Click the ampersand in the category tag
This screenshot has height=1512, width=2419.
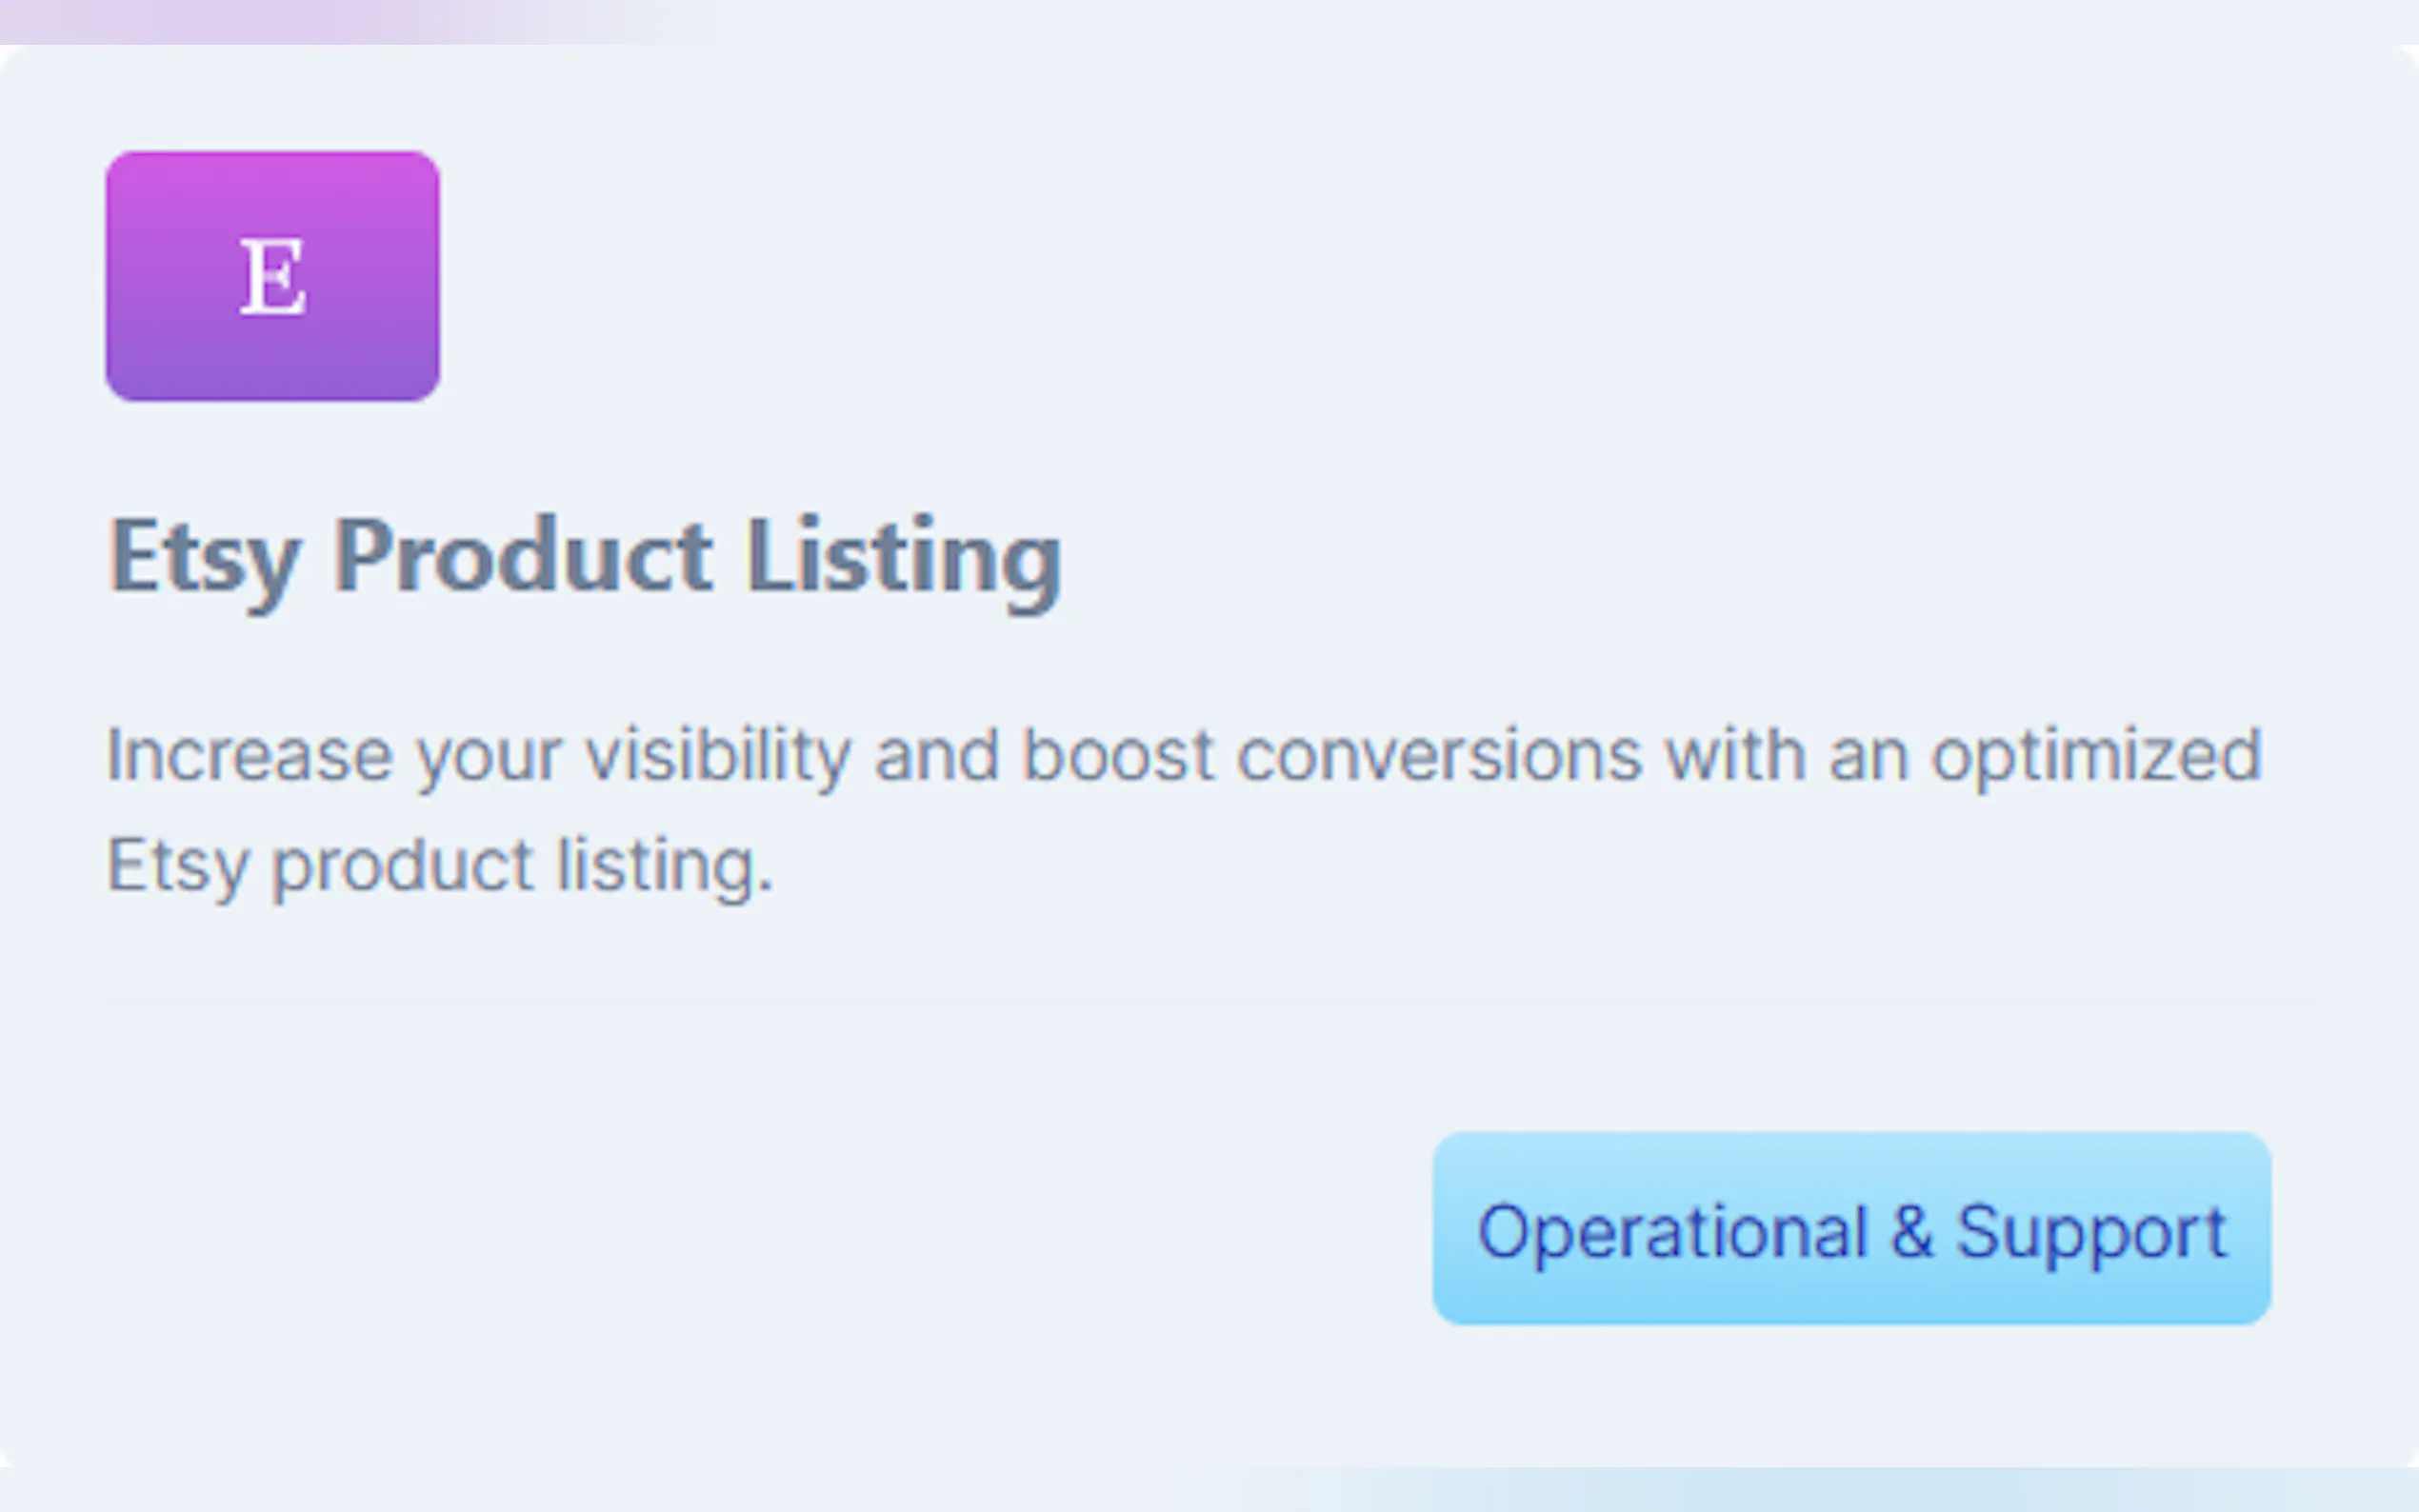pyautogui.click(x=1911, y=1231)
